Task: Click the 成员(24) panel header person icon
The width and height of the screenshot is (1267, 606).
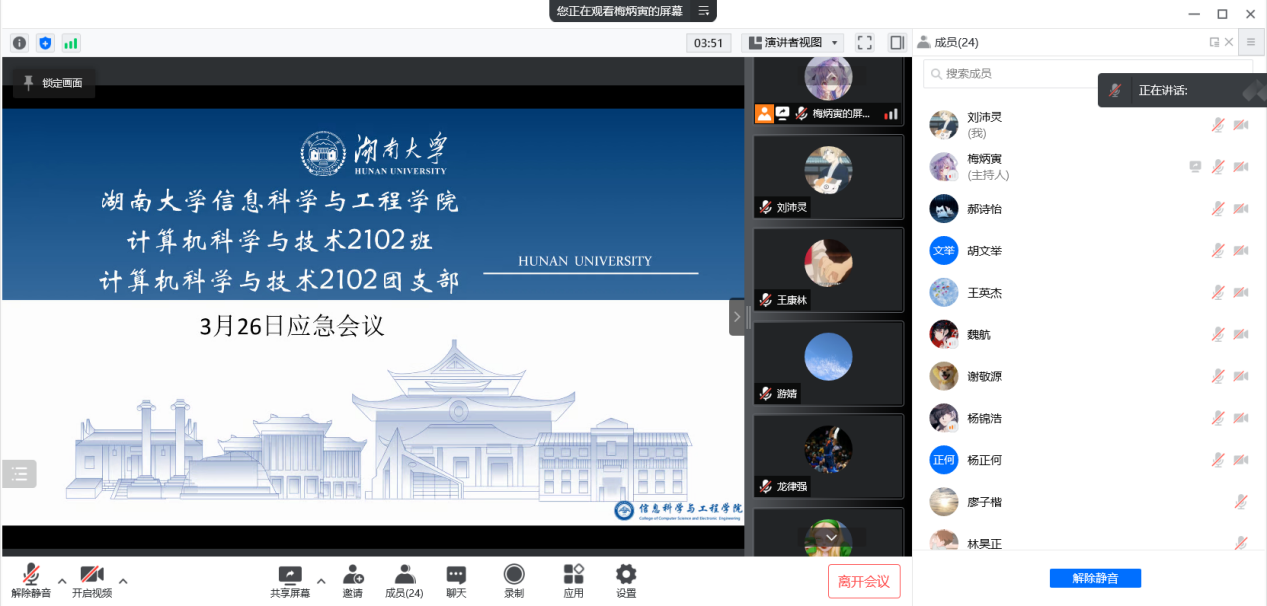Action: (923, 42)
